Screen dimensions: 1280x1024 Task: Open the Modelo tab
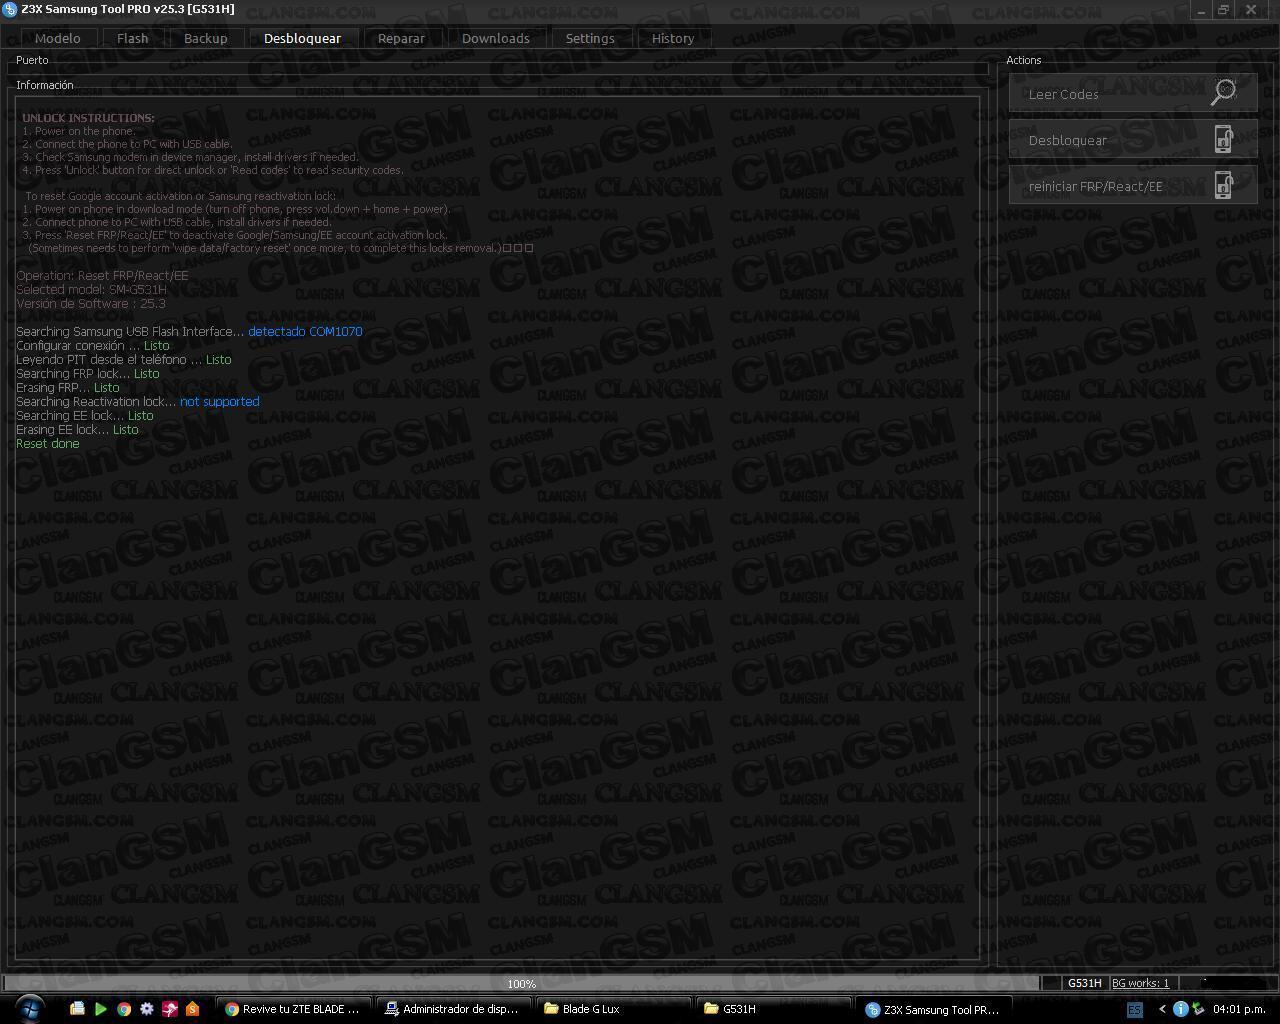(58, 38)
